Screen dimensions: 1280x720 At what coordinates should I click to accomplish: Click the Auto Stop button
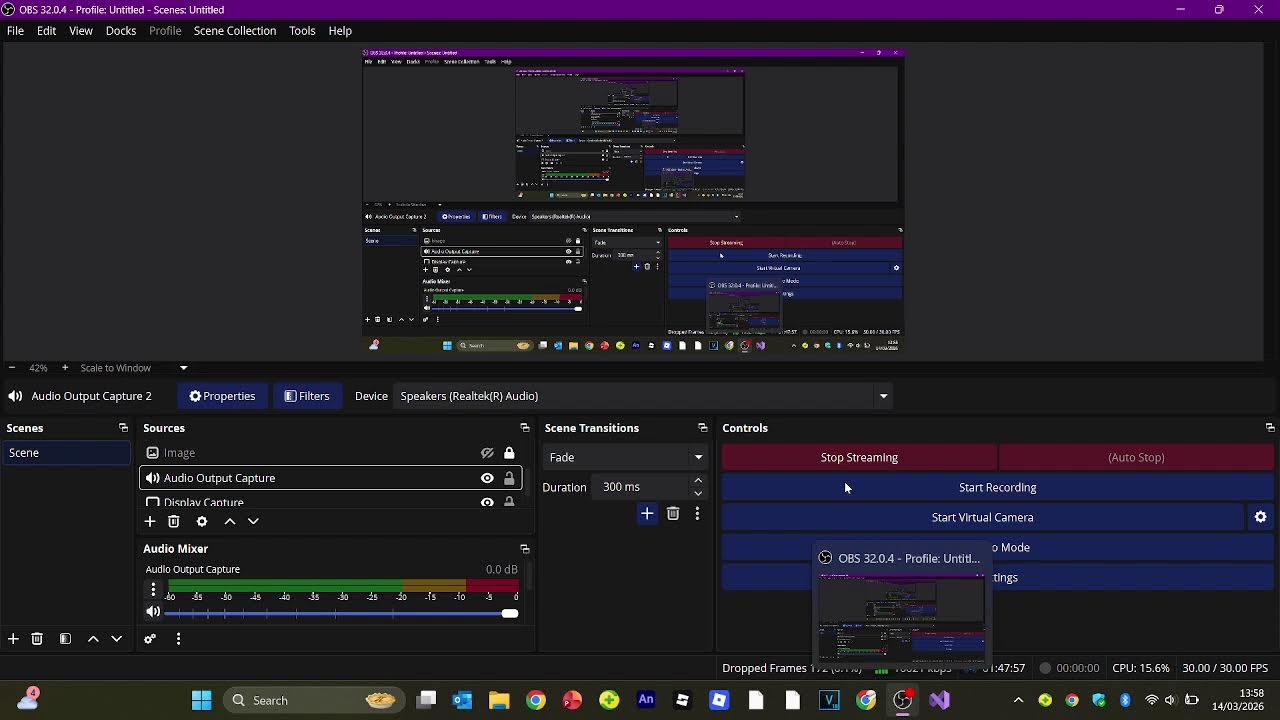[x=1136, y=457]
